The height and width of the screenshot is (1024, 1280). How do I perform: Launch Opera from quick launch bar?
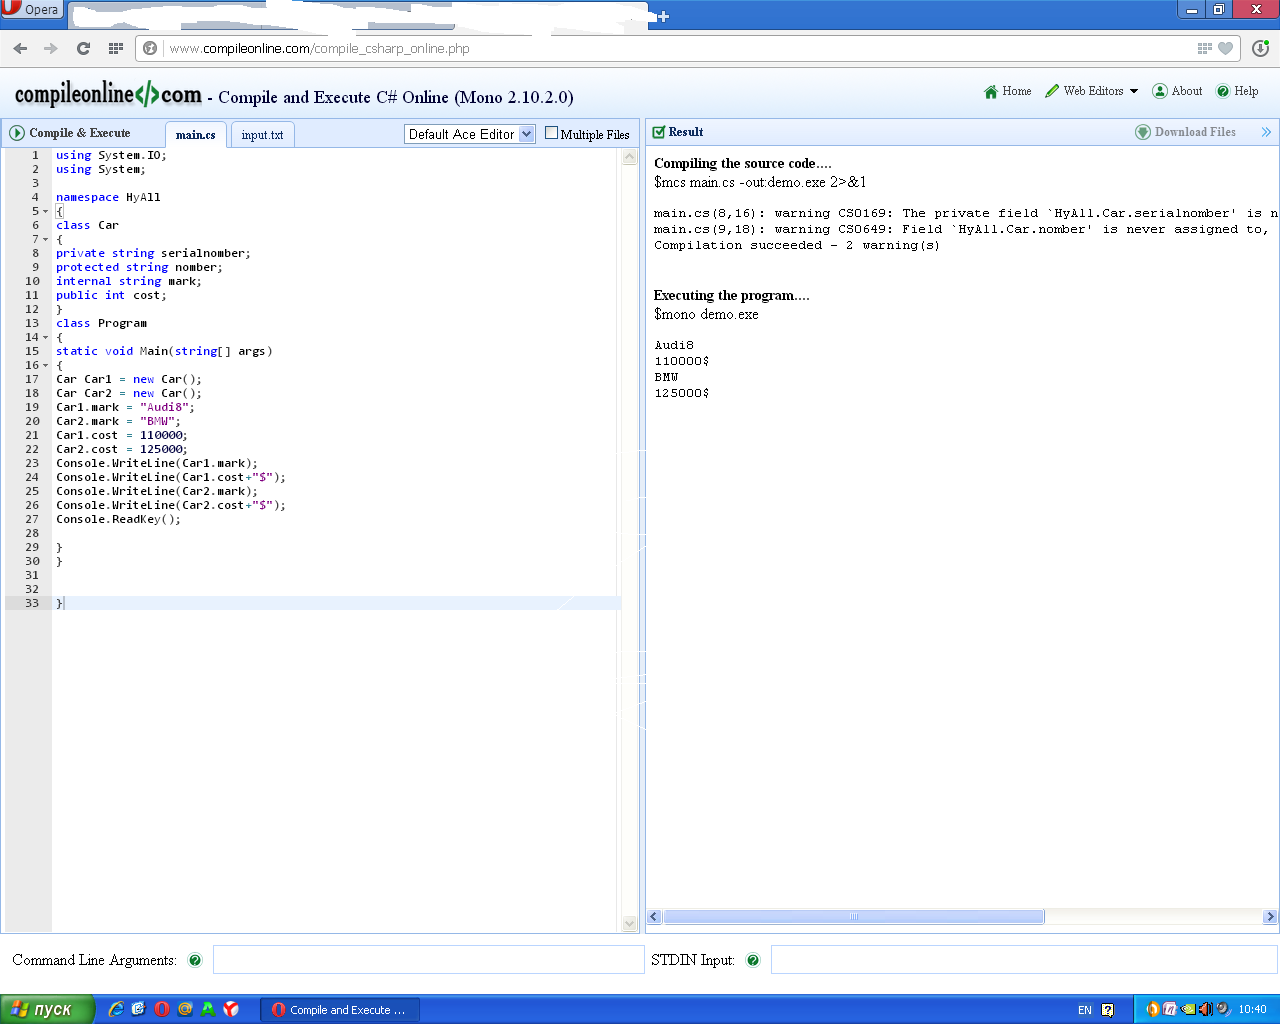[x=162, y=1009]
